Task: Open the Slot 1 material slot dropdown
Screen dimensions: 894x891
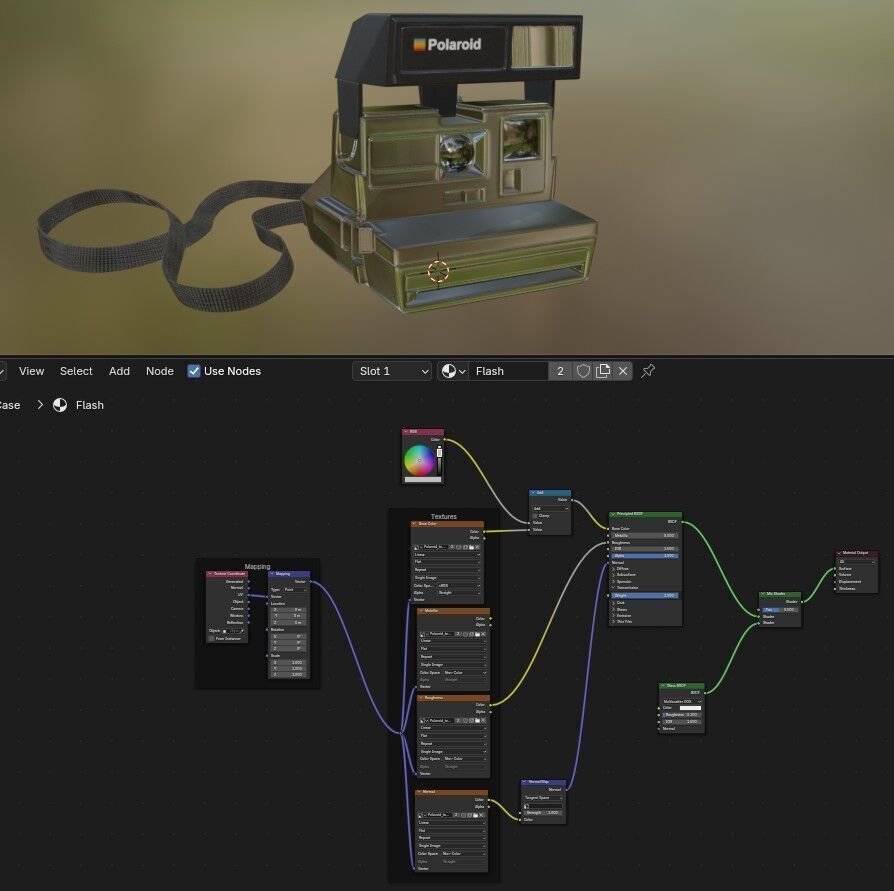Action: pos(392,371)
